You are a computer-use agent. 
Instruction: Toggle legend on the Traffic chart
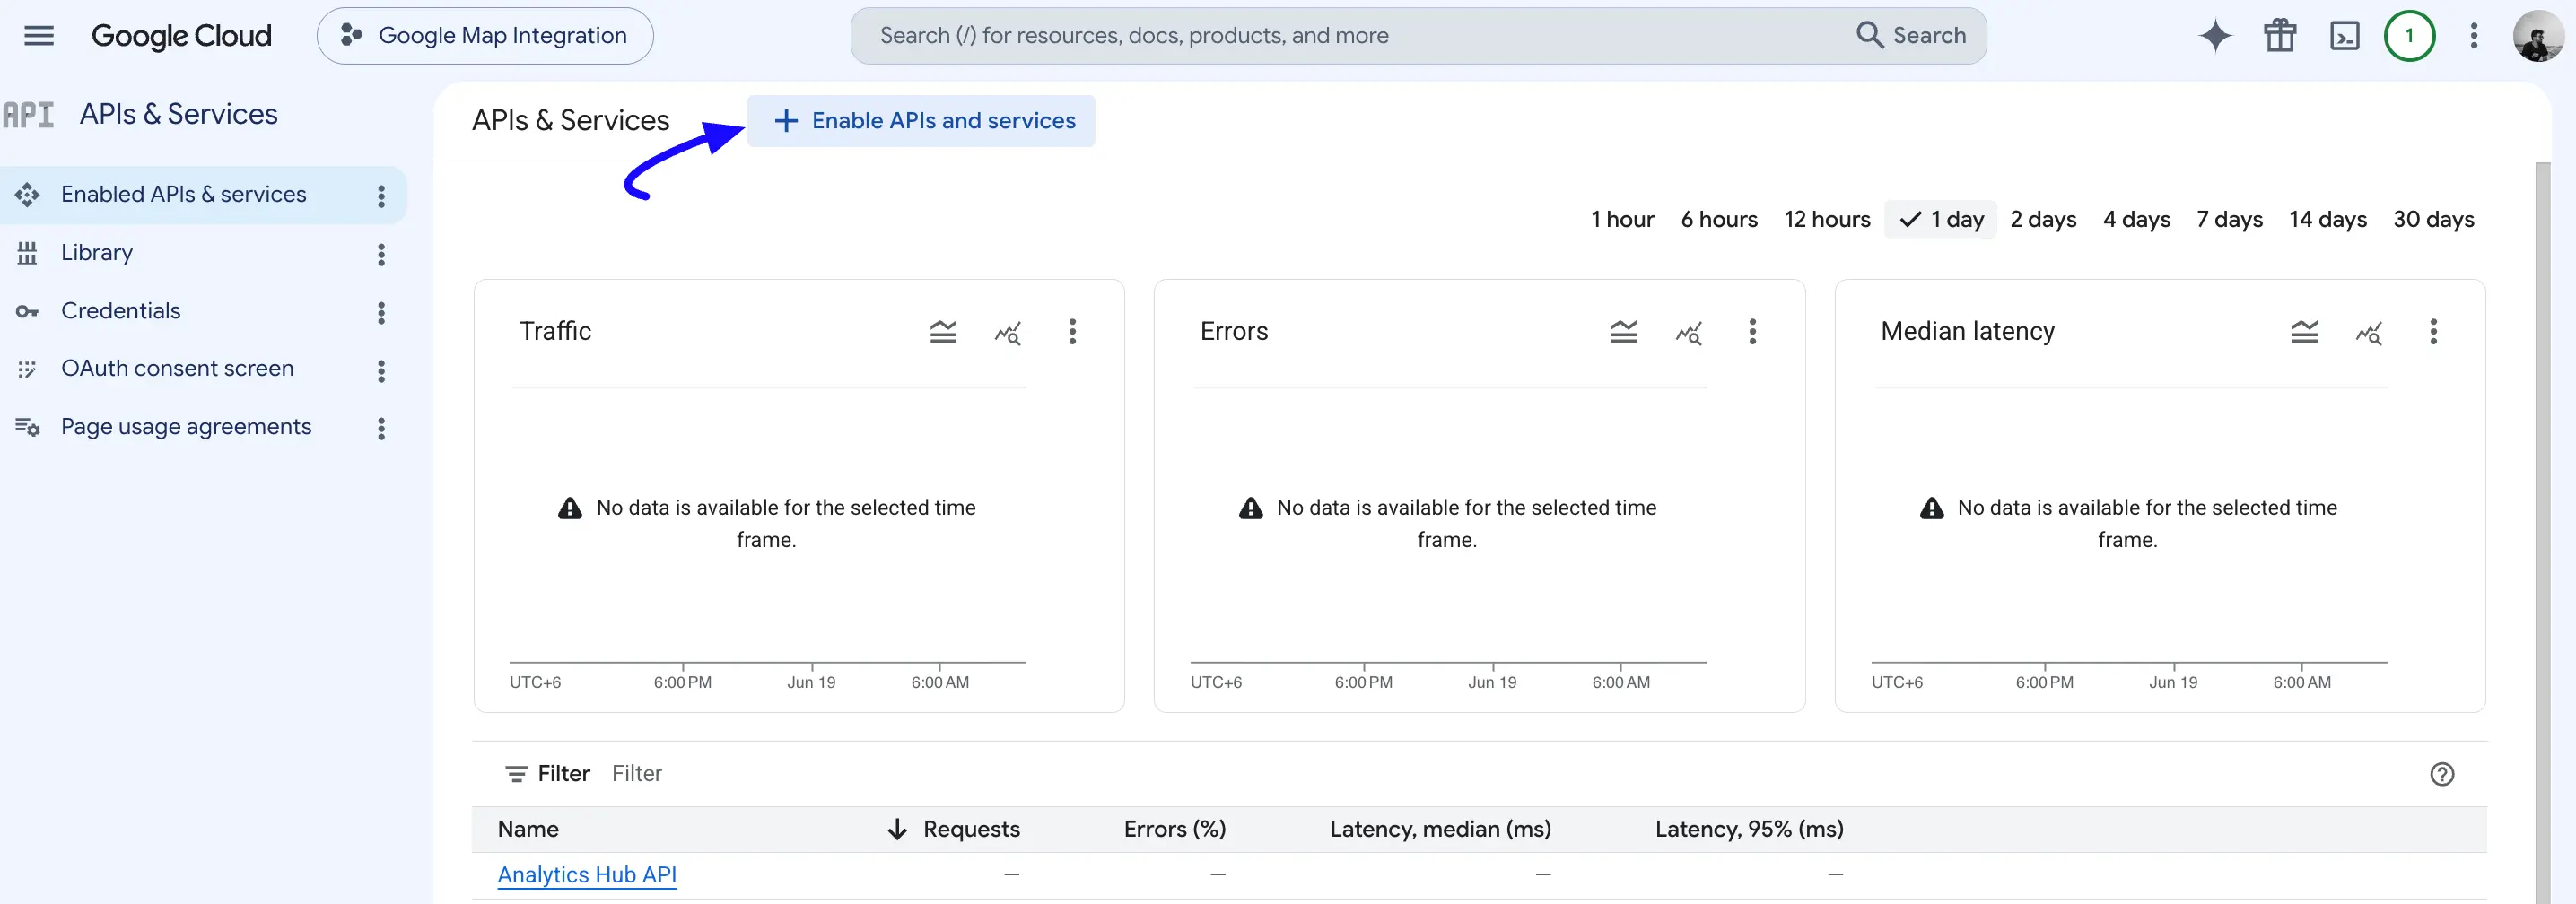click(943, 332)
